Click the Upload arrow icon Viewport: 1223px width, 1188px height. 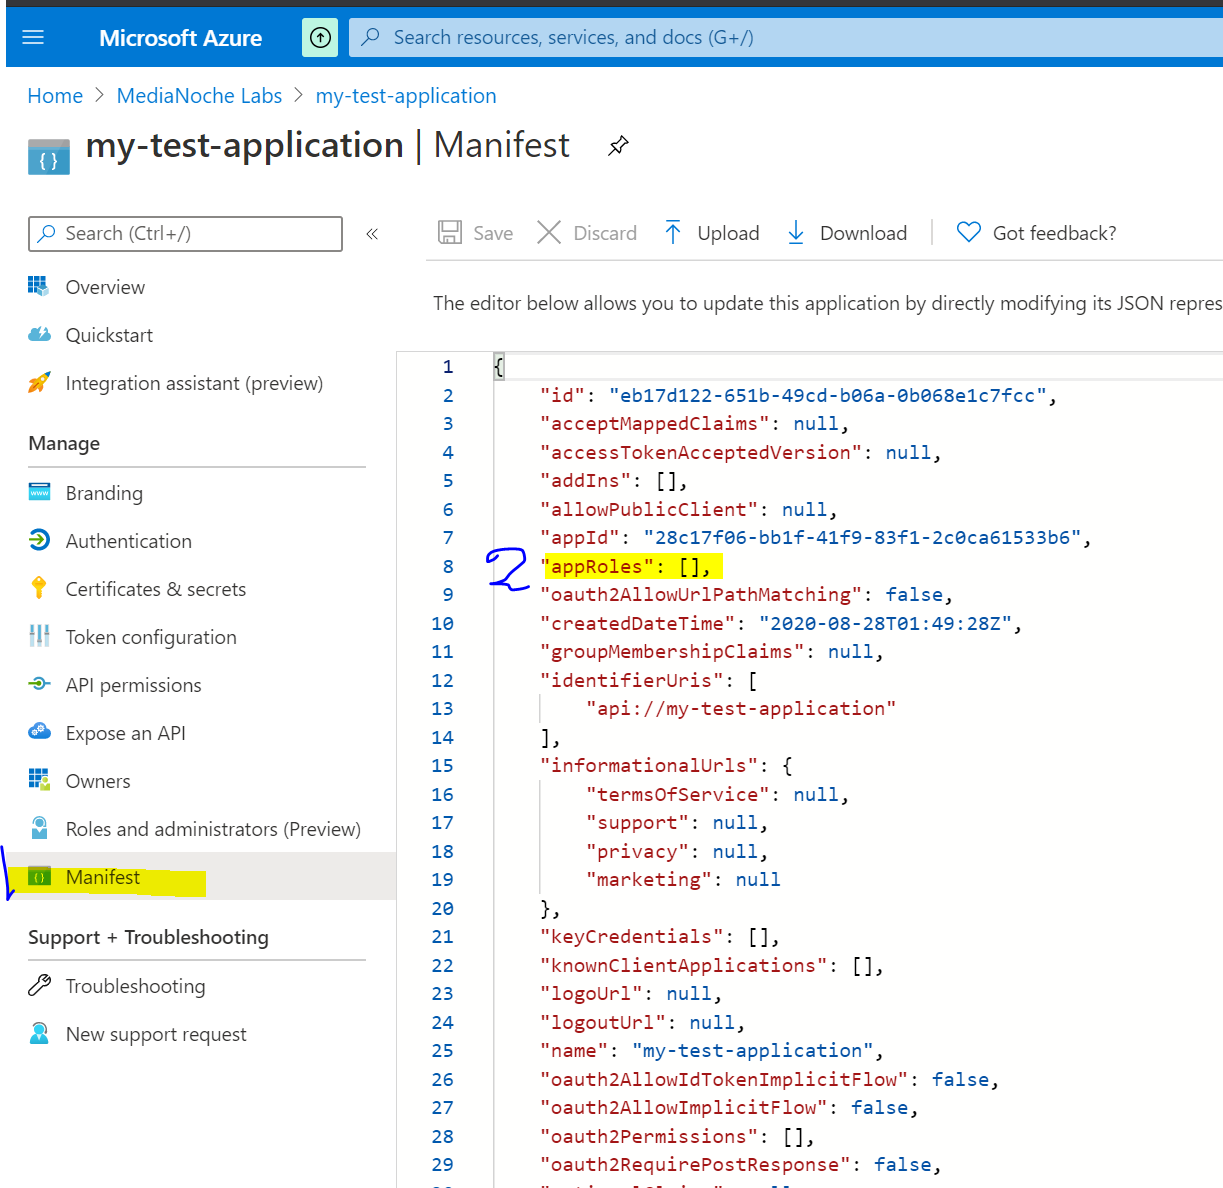pos(673,233)
